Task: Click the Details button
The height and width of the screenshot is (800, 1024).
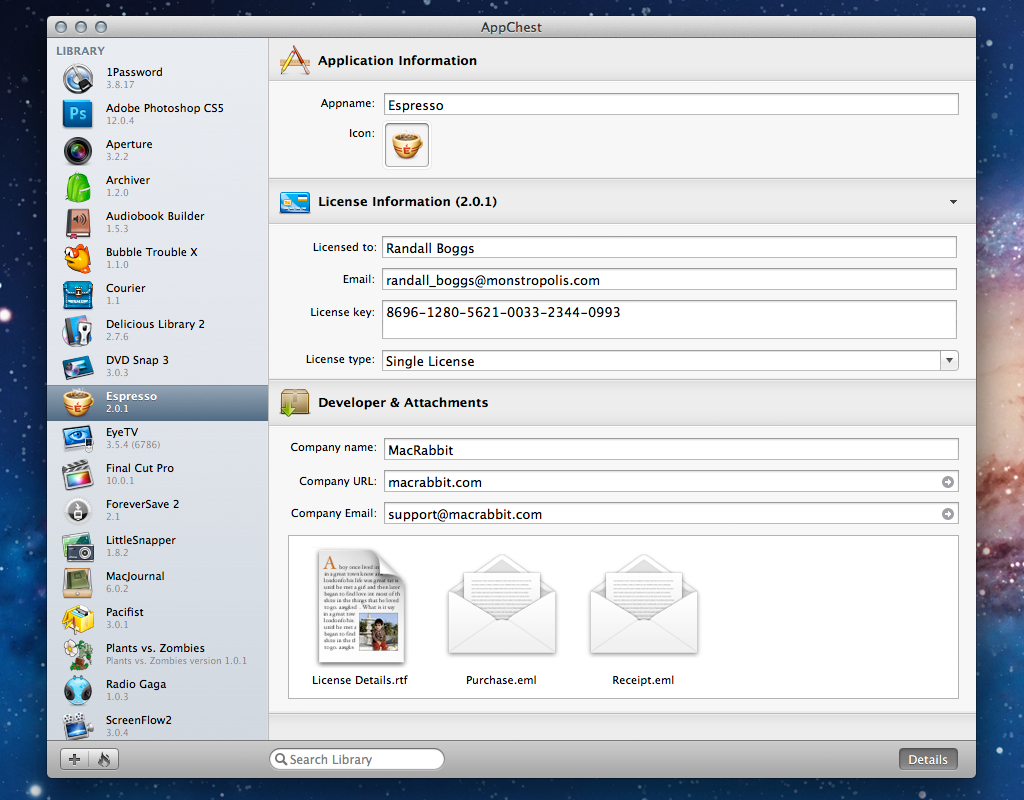Action: coord(928,760)
